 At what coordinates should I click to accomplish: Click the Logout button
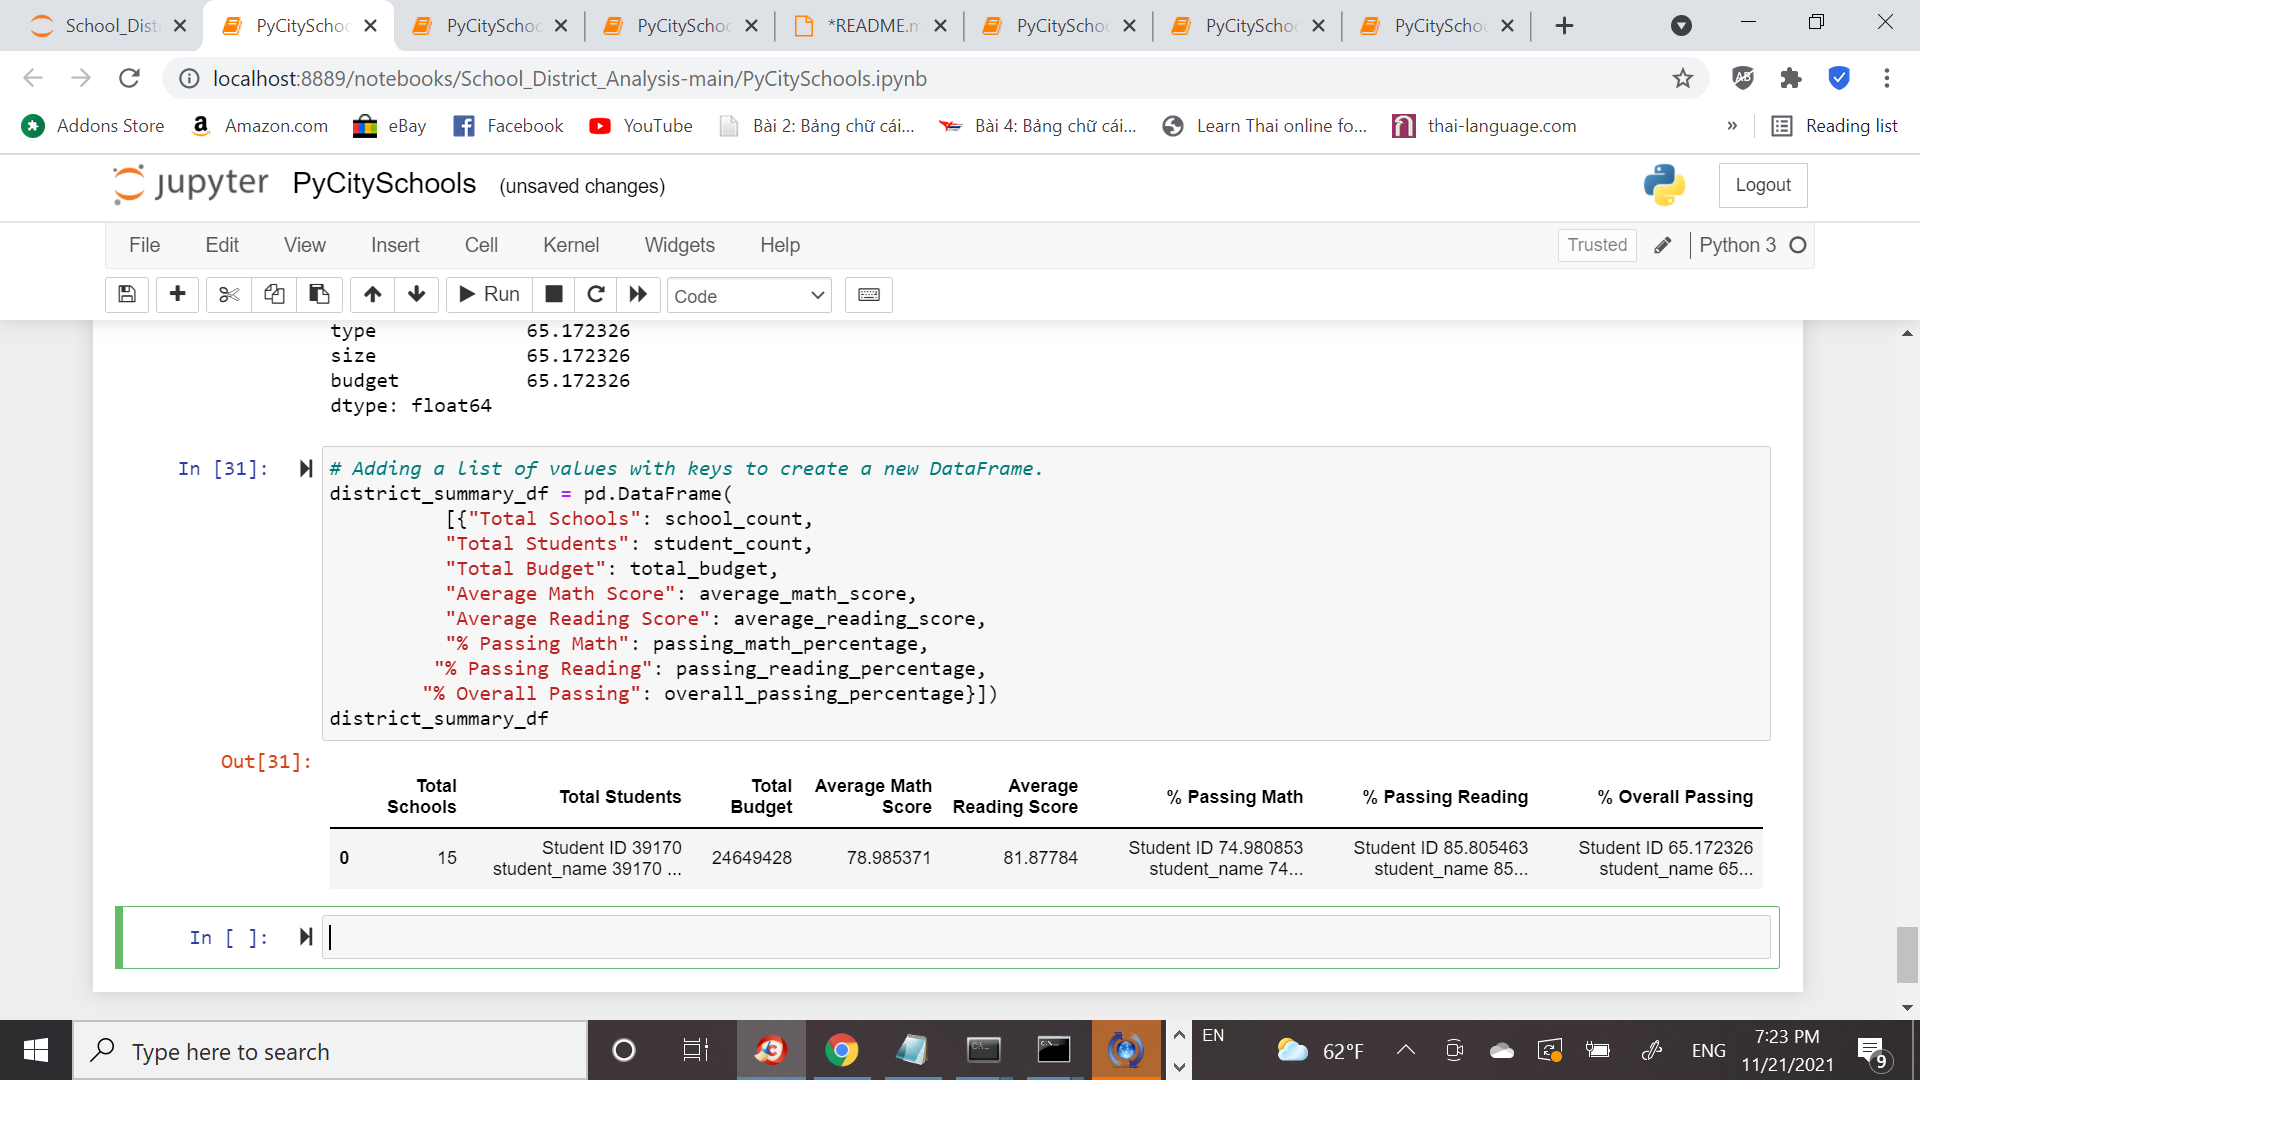(1762, 185)
